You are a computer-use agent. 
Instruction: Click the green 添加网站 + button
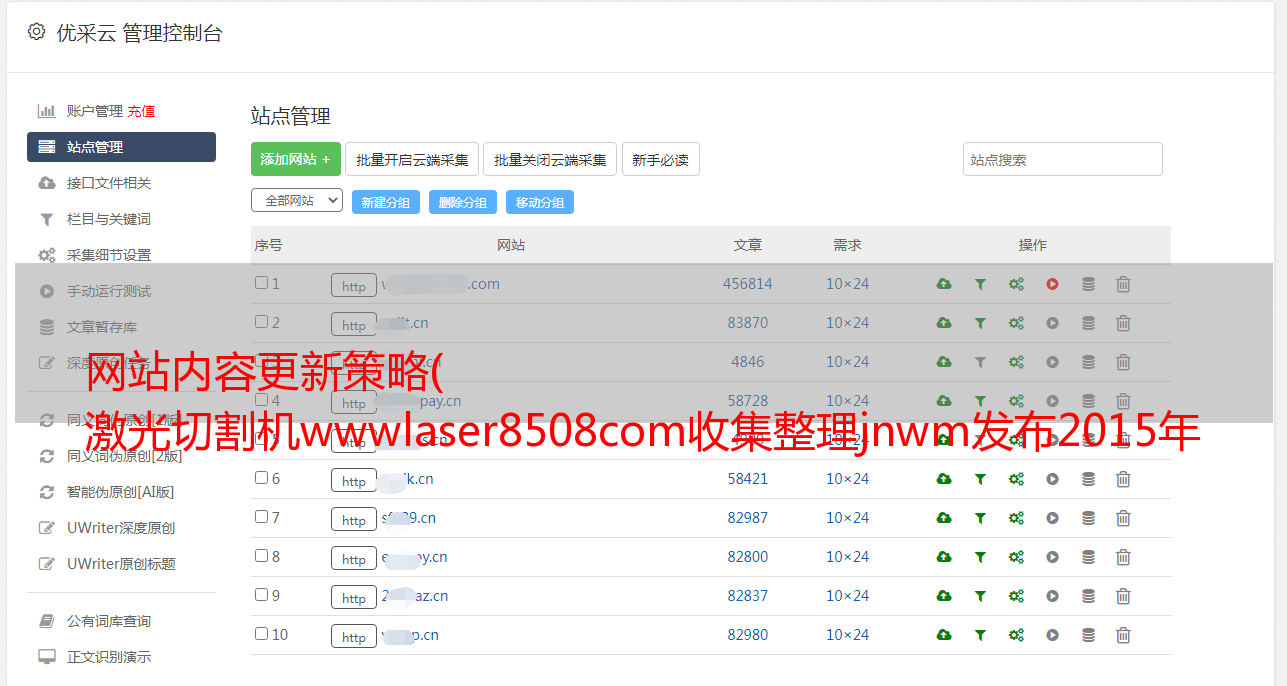click(296, 159)
